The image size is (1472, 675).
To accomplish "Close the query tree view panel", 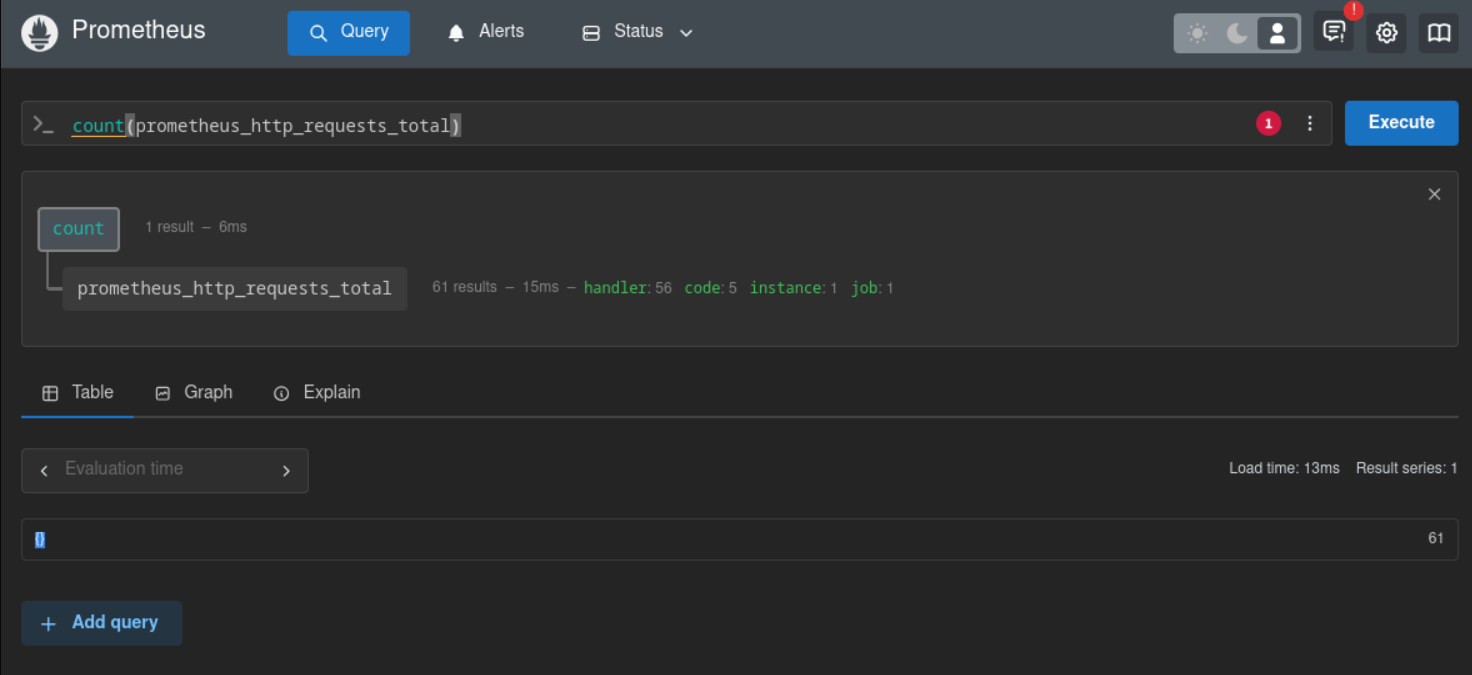I will coord(1434,194).
